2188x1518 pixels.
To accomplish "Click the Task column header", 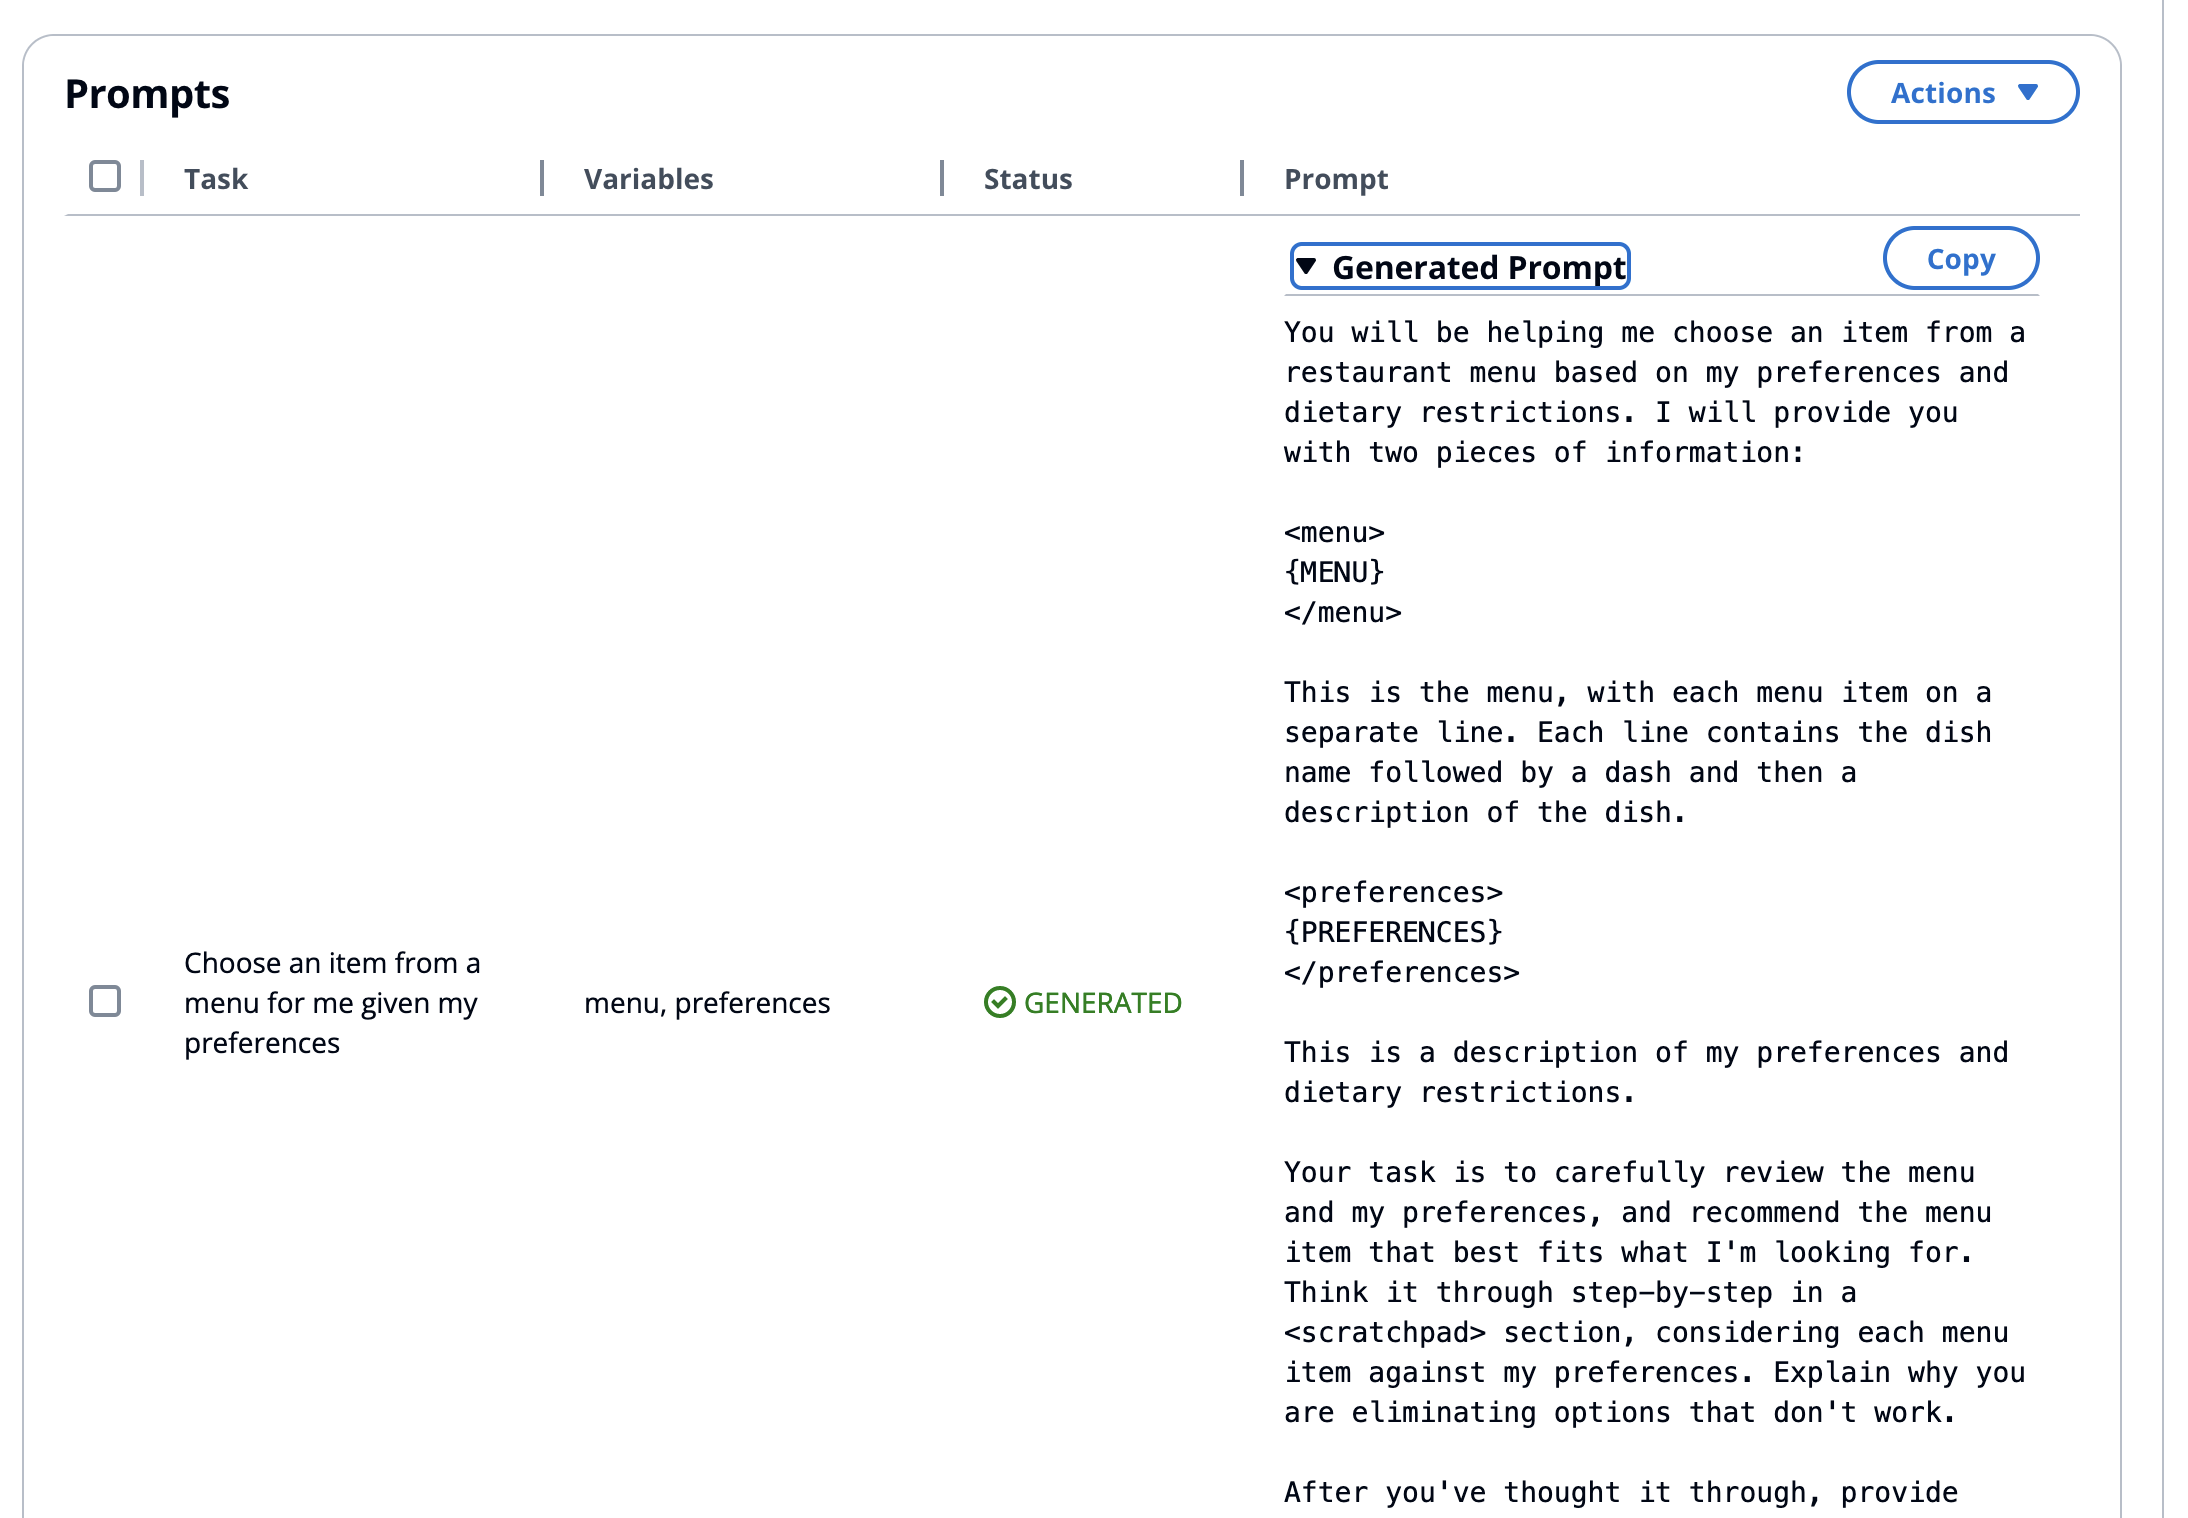I will point(215,179).
